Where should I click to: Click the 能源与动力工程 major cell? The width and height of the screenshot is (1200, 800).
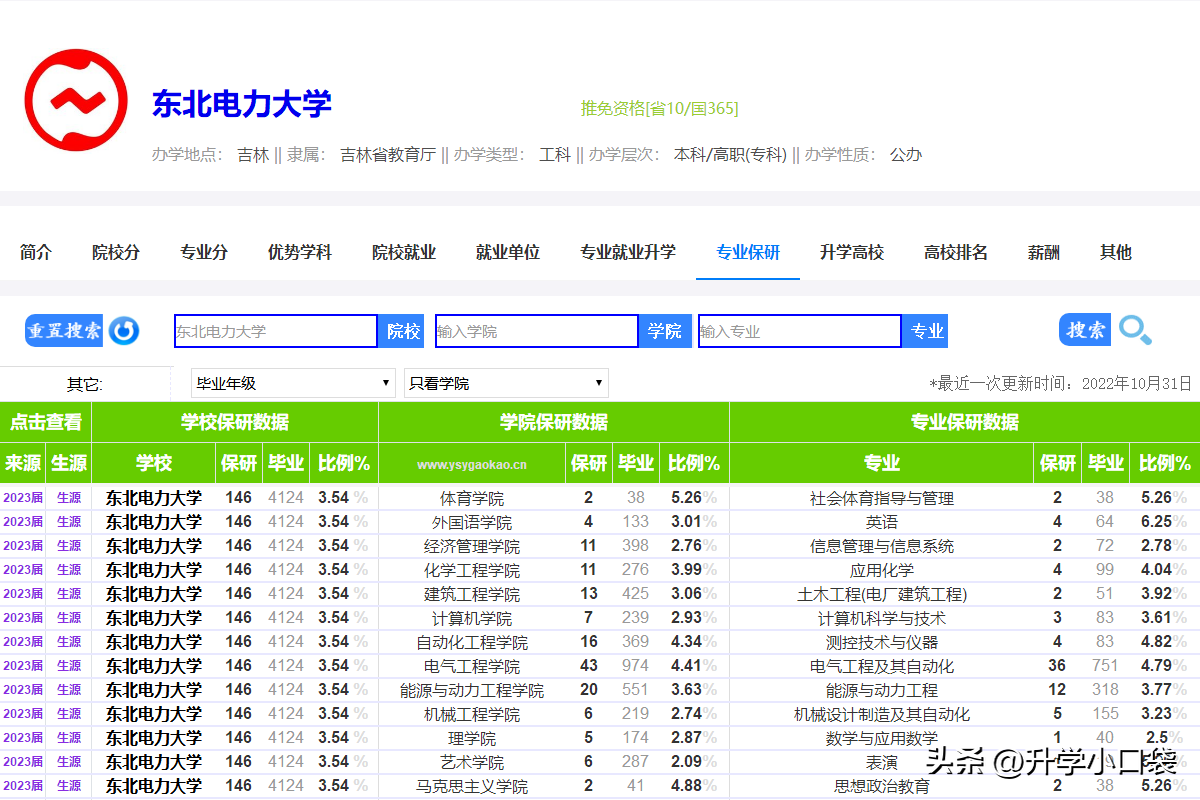click(882, 690)
